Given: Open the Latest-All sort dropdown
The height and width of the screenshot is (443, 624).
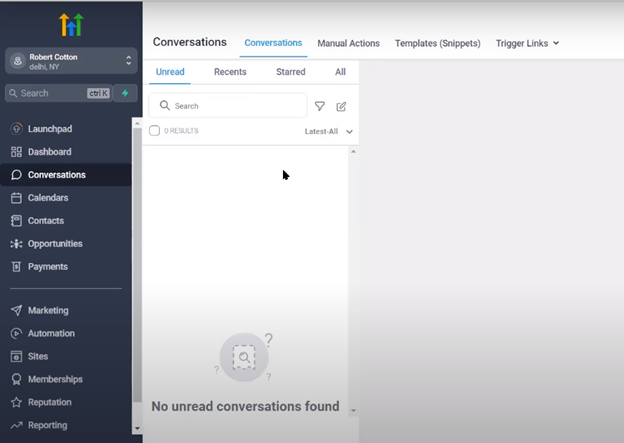Looking at the screenshot, I should [329, 131].
